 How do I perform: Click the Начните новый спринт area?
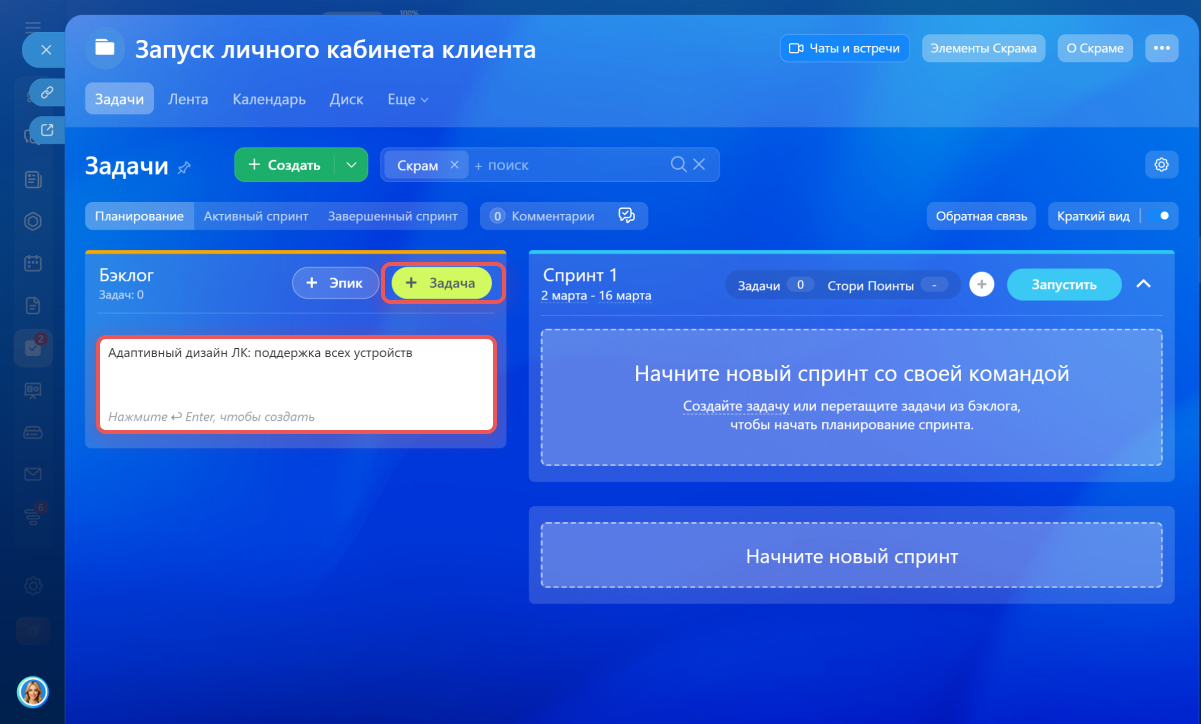click(x=851, y=556)
